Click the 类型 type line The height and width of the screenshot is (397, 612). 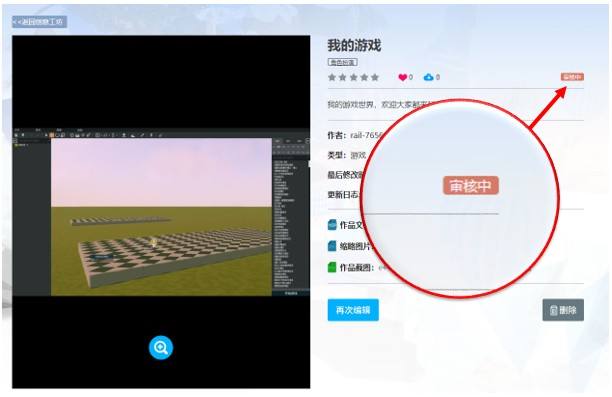tap(347, 155)
